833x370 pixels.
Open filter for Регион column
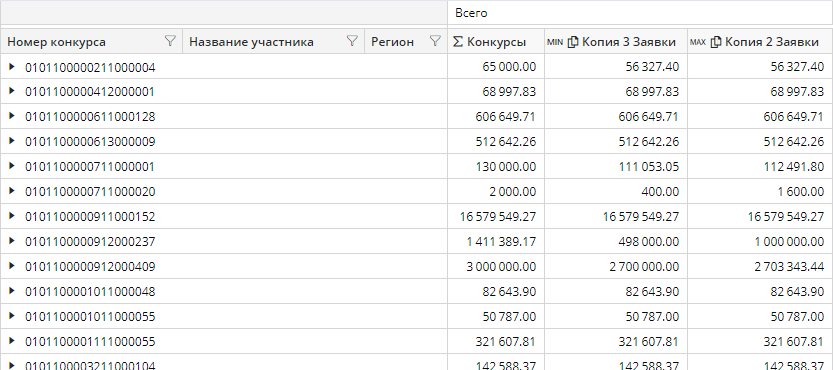tap(435, 41)
